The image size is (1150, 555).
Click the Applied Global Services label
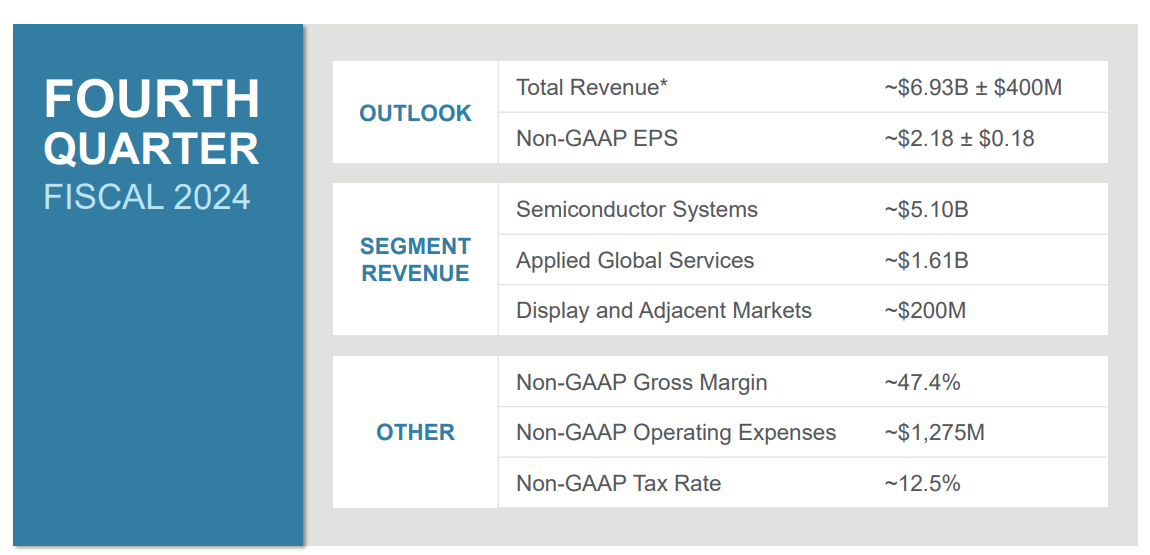[635, 261]
